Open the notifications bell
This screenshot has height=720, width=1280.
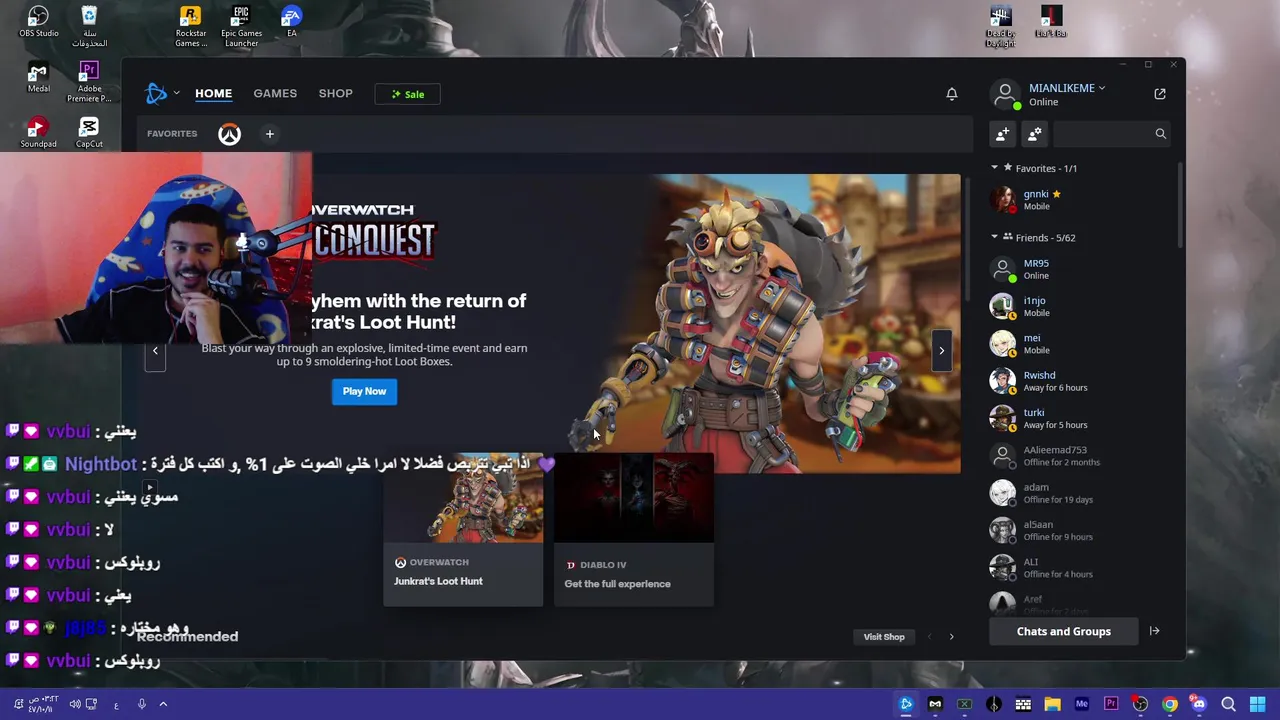pyautogui.click(x=952, y=94)
